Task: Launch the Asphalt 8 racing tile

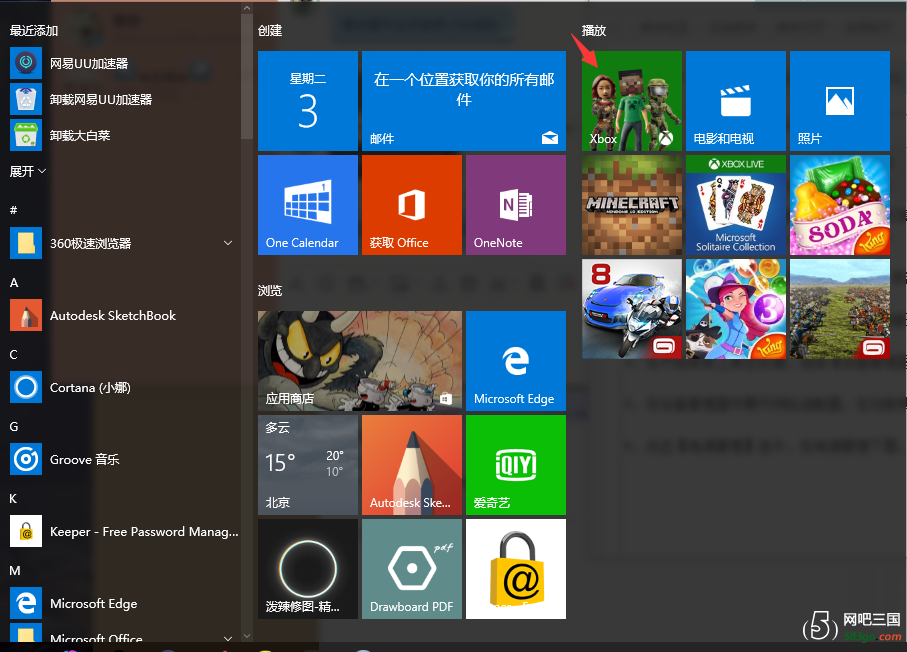Action: pyautogui.click(x=632, y=309)
